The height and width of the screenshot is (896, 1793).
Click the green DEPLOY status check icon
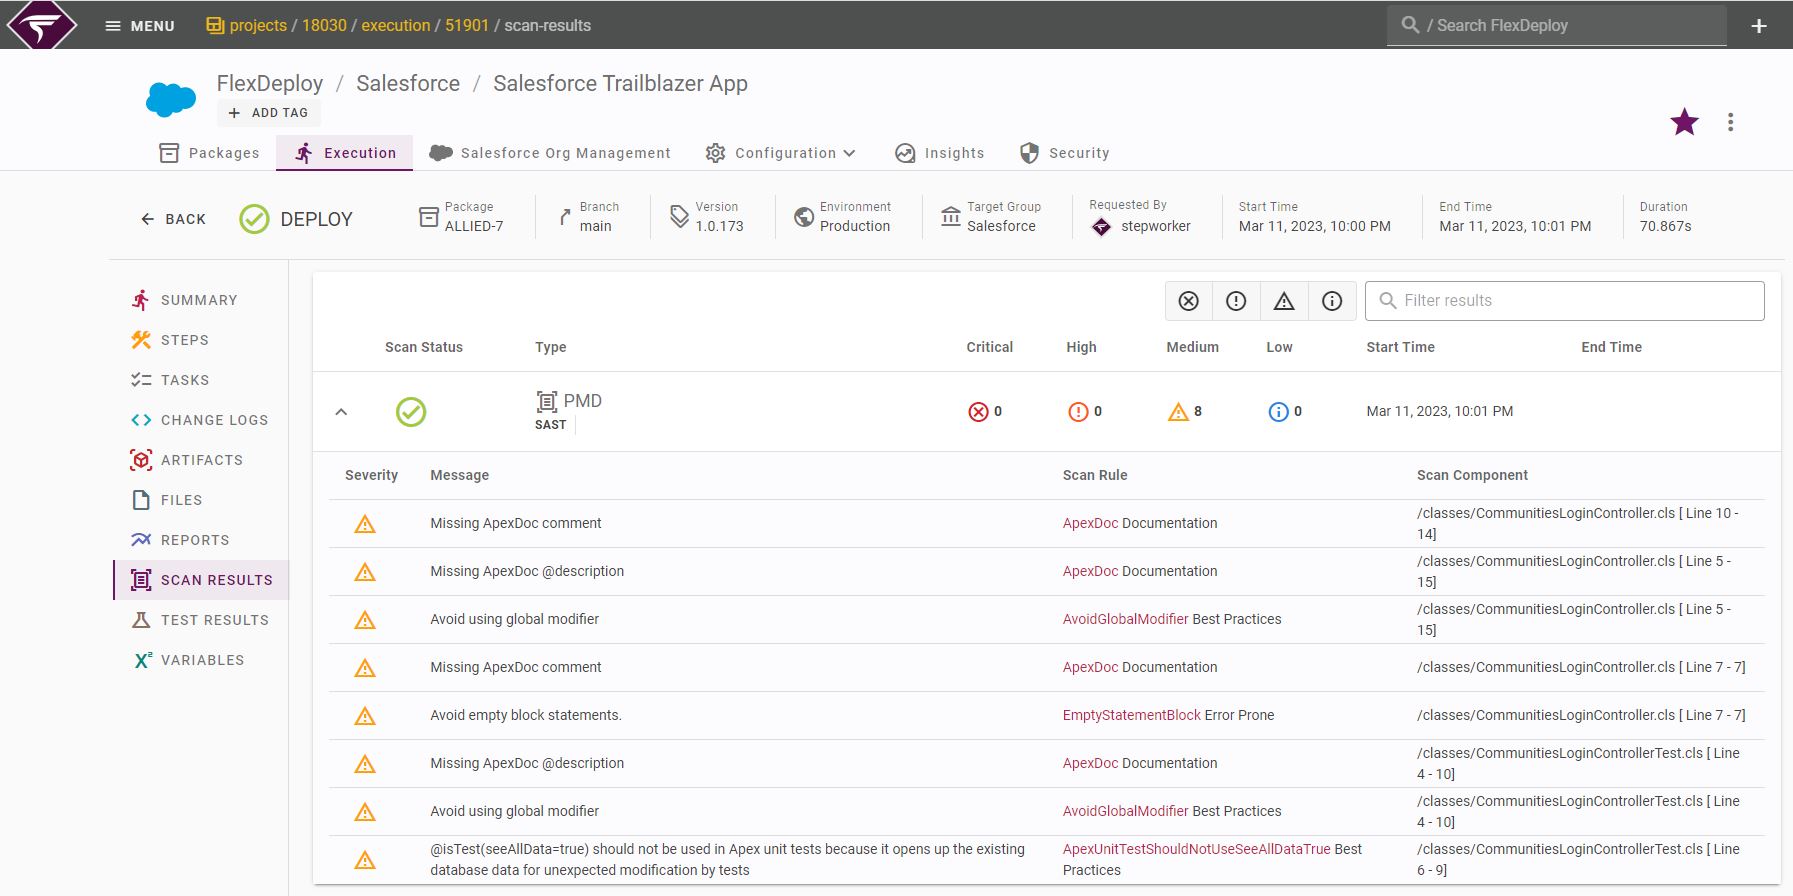254,219
